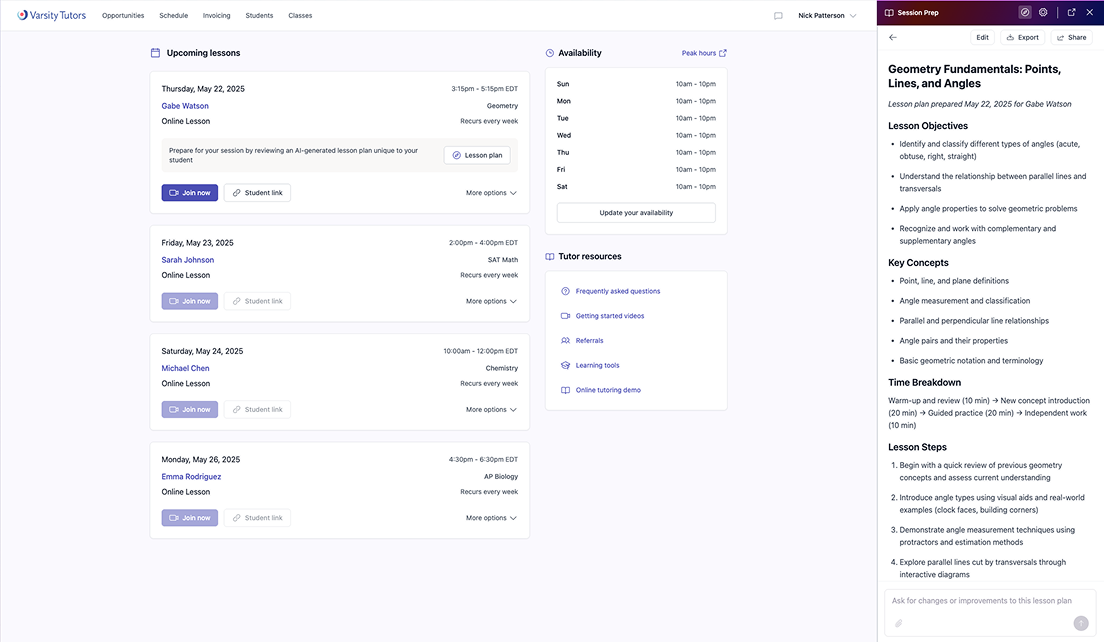The width and height of the screenshot is (1104, 642).
Task: Expand More options for Gabe Watson's lesson
Action: (x=491, y=193)
